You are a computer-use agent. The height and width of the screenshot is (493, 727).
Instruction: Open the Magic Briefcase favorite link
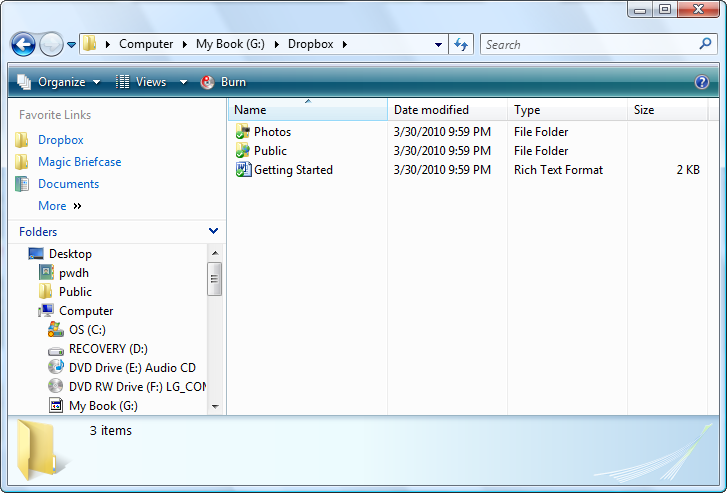pyautogui.click(x=79, y=162)
